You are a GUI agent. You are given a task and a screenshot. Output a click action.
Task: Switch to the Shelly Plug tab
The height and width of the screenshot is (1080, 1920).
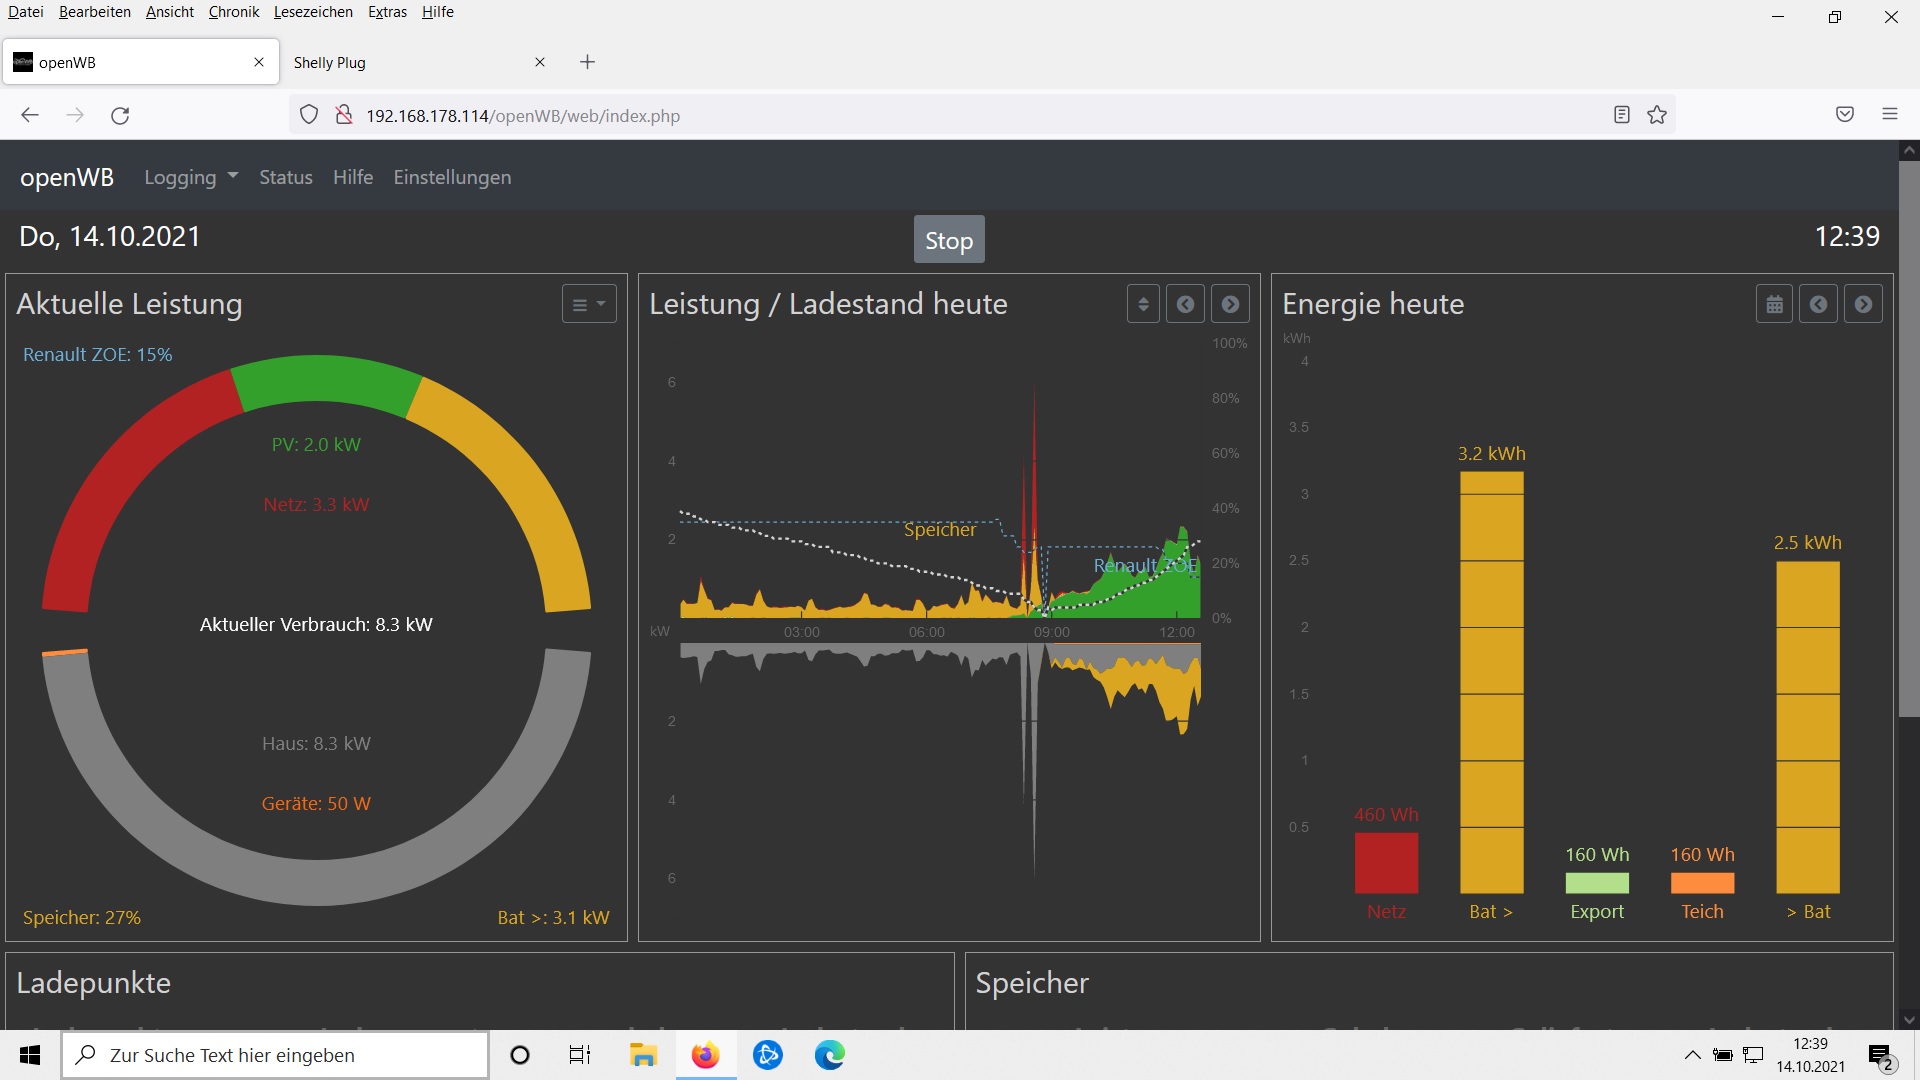(329, 62)
